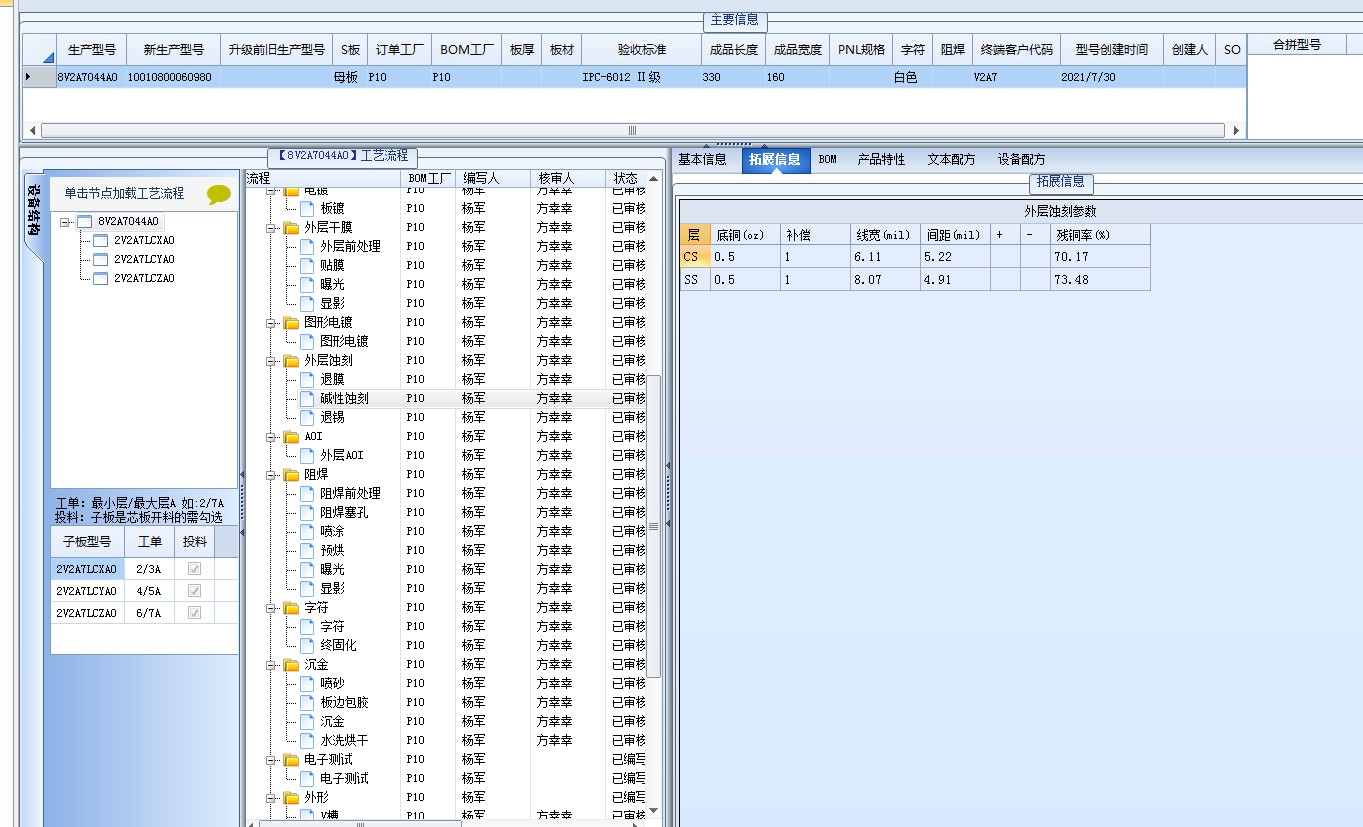Toggle 投料 checkbox for 2V2A7LCYA0
Screen dimensions: 1363x827
(195, 590)
